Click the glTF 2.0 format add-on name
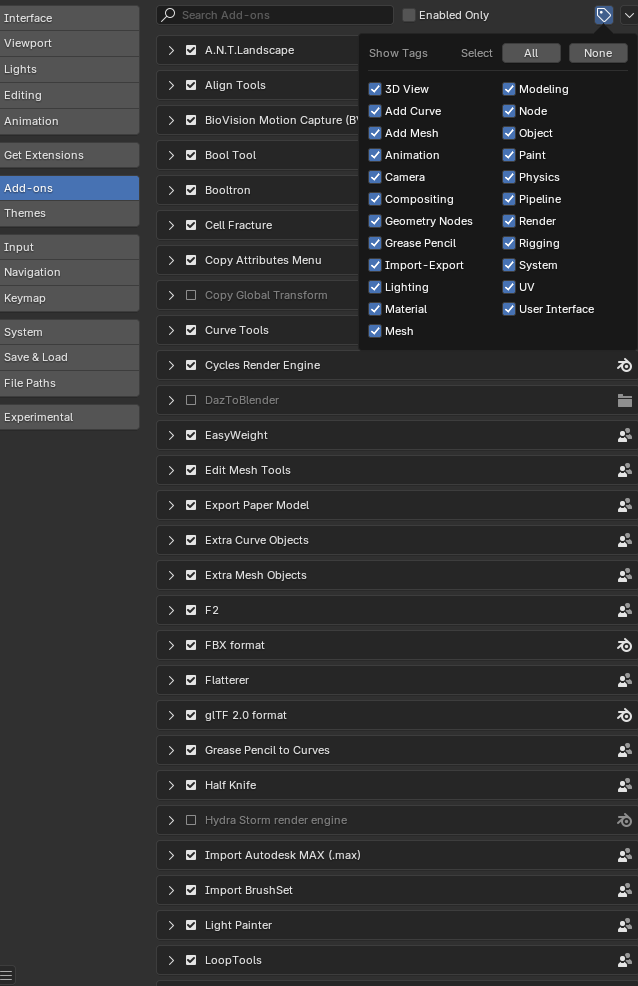 (246, 716)
